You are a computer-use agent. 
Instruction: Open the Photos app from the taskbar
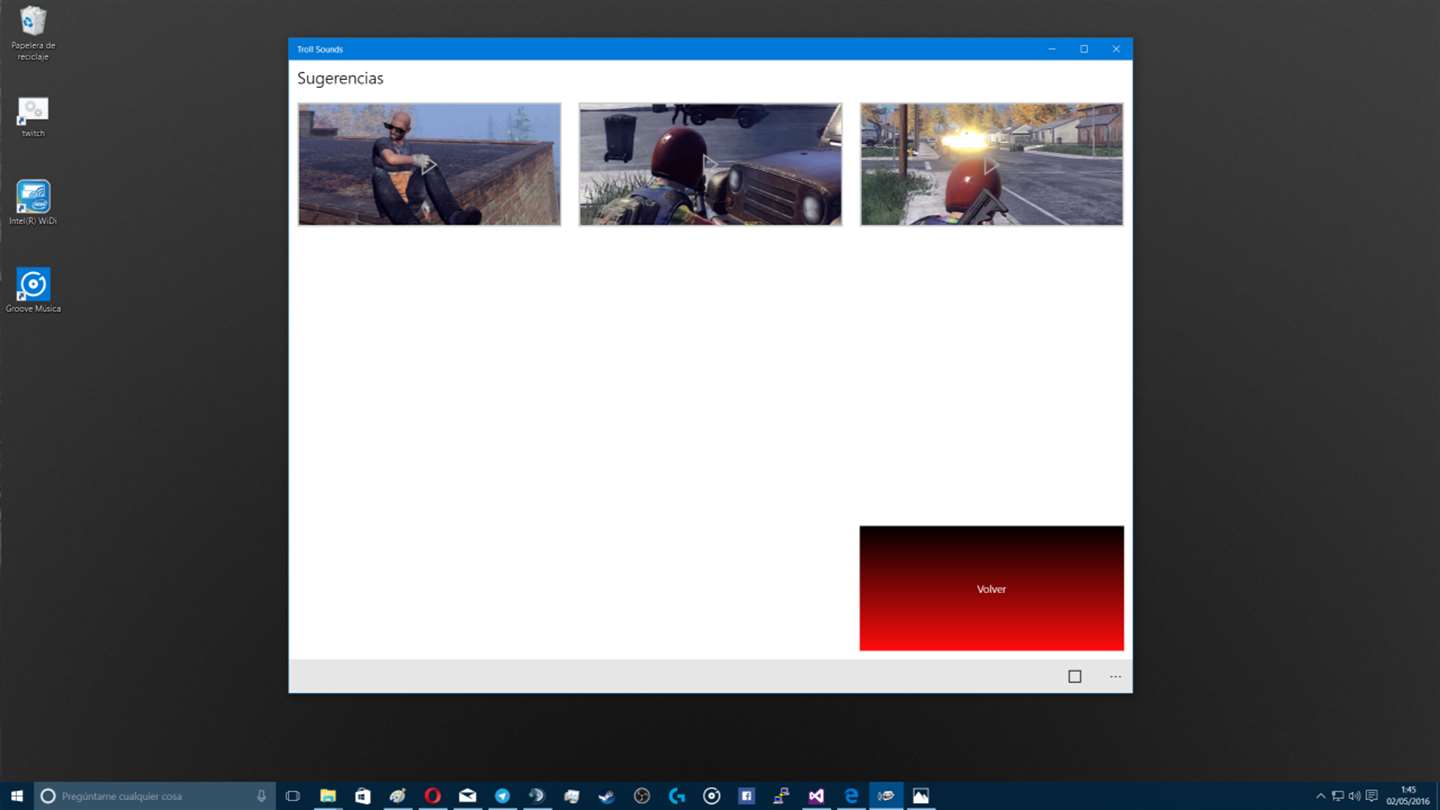coord(921,796)
